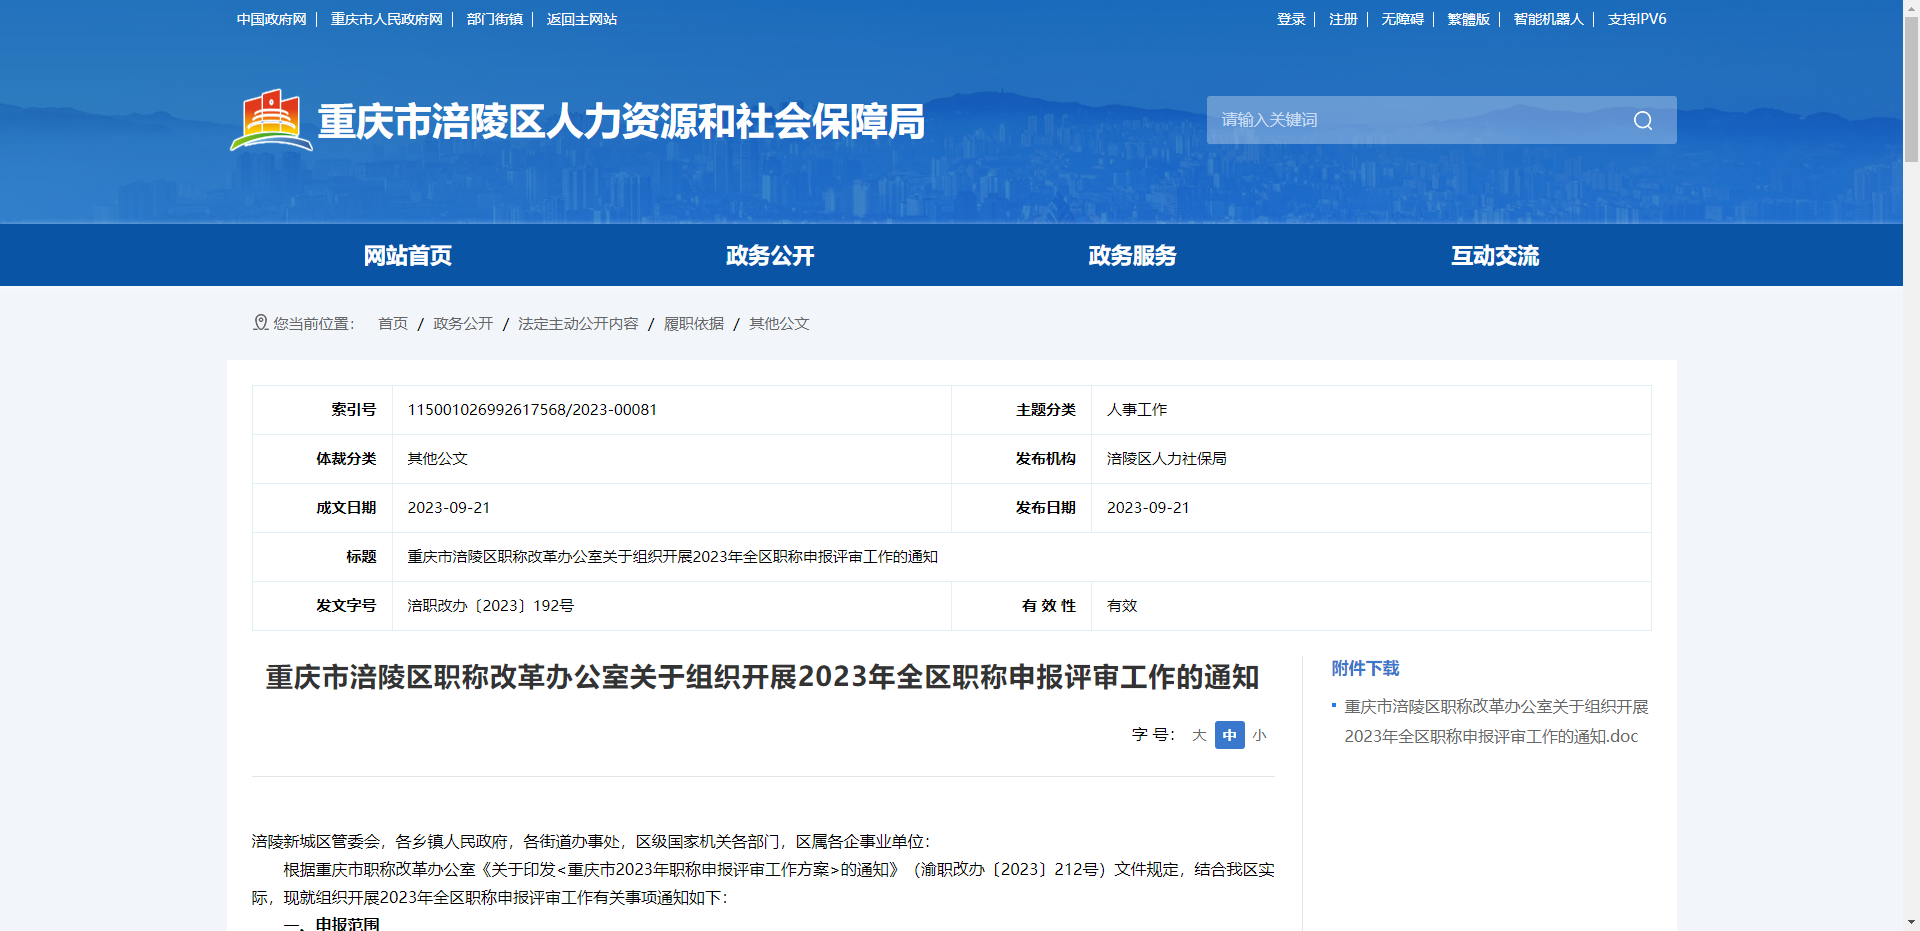Click the page scrollbar thumb
The image size is (1920, 931).
point(1911,88)
